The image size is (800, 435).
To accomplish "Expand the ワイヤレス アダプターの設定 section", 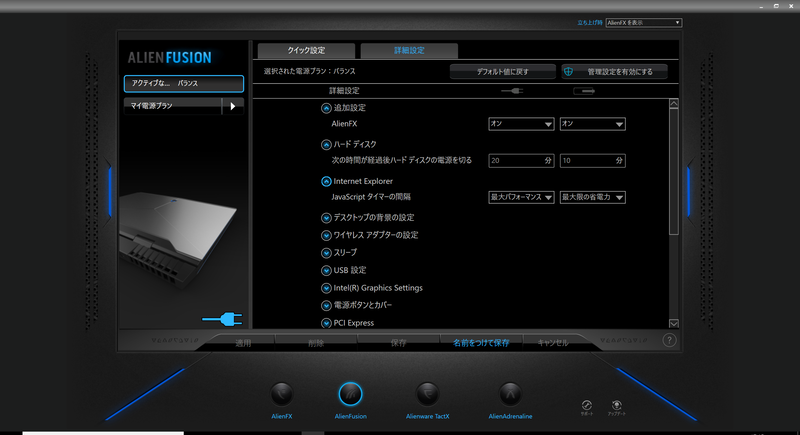I will coord(326,236).
